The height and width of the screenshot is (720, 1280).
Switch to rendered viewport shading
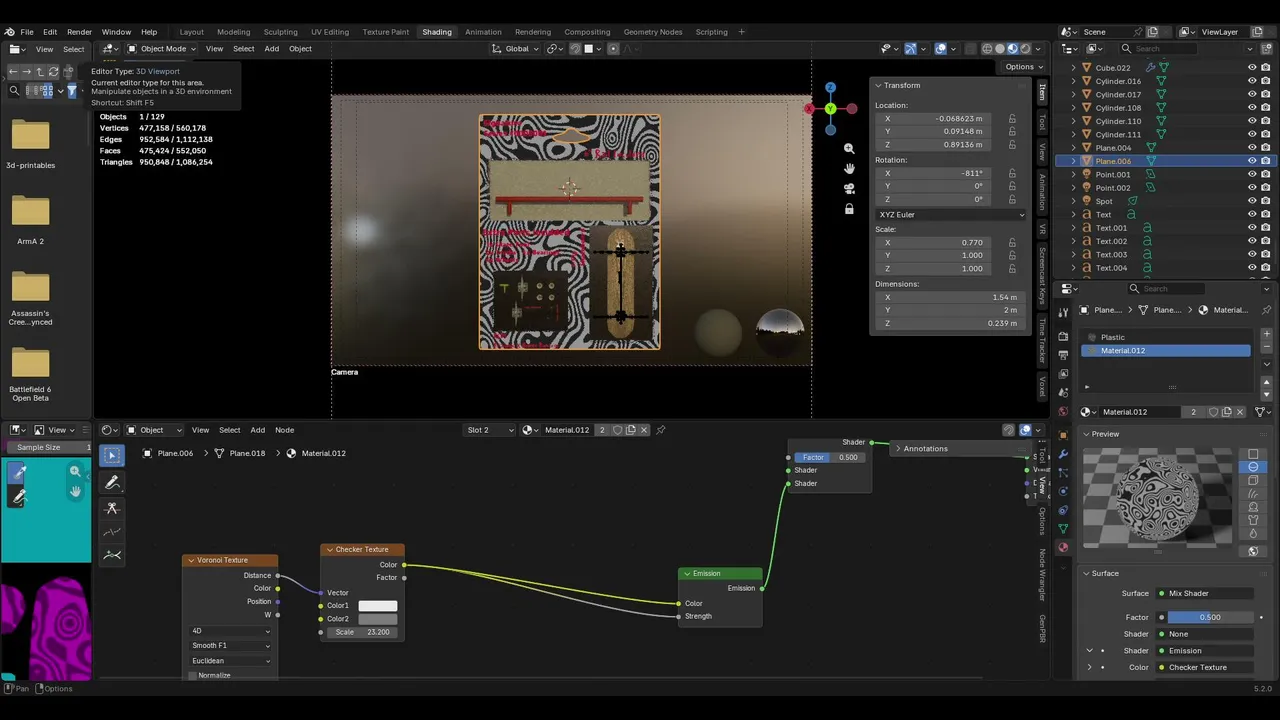point(1025,48)
